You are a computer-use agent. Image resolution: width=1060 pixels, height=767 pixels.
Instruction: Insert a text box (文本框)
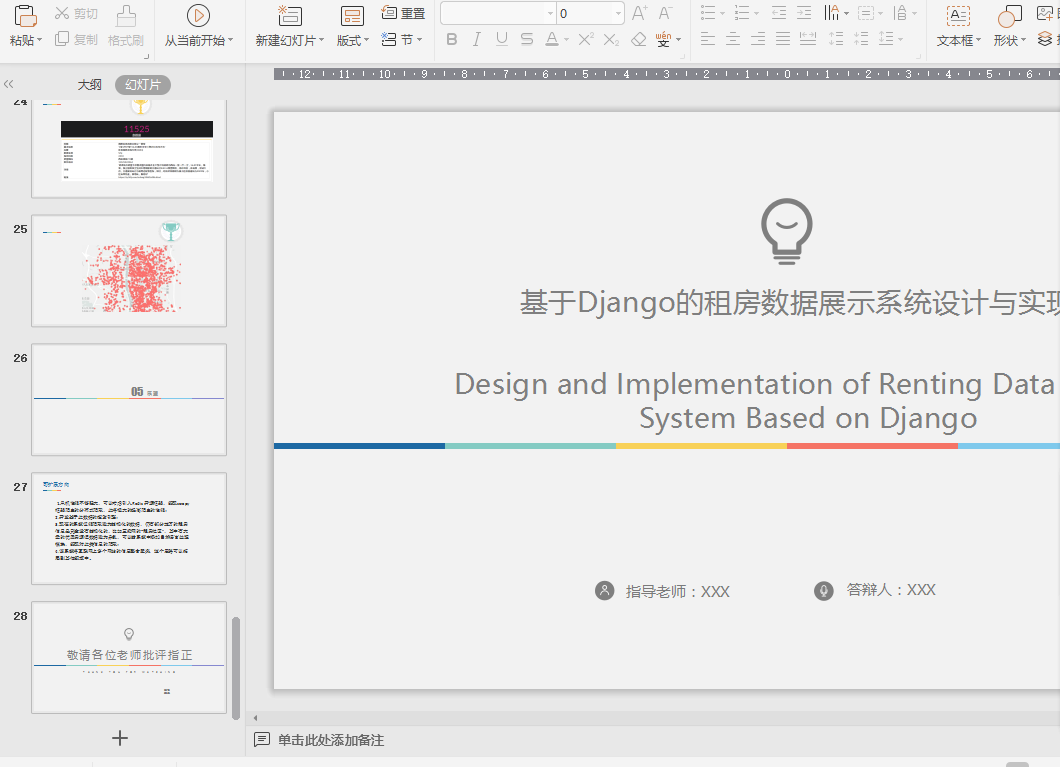click(958, 15)
